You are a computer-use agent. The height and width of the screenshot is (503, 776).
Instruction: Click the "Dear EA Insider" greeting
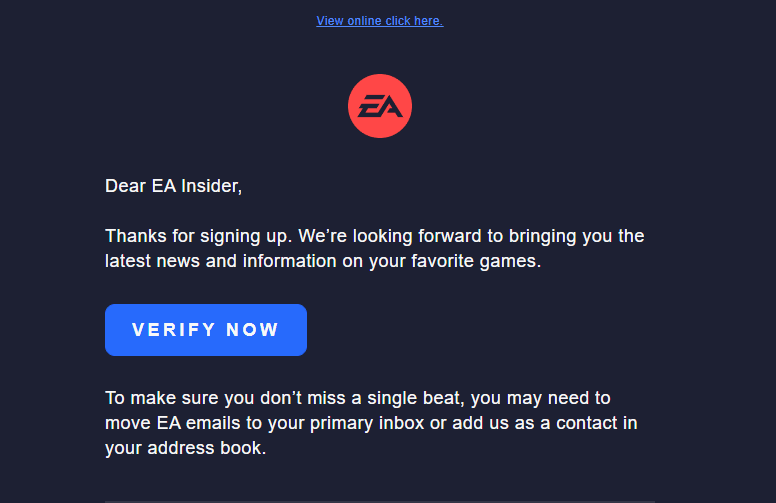173,185
